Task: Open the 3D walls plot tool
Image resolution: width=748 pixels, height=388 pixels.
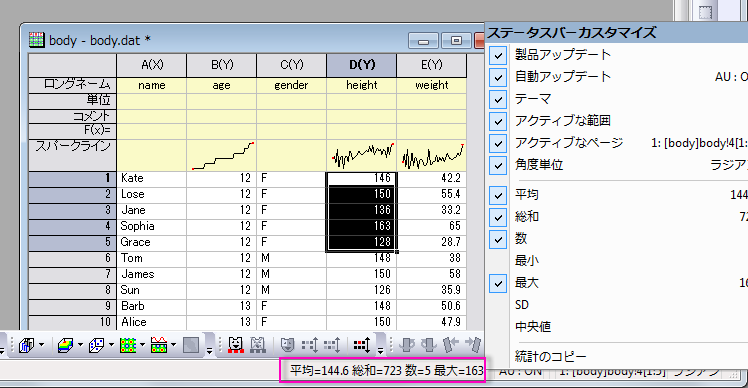Action: coord(26,345)
